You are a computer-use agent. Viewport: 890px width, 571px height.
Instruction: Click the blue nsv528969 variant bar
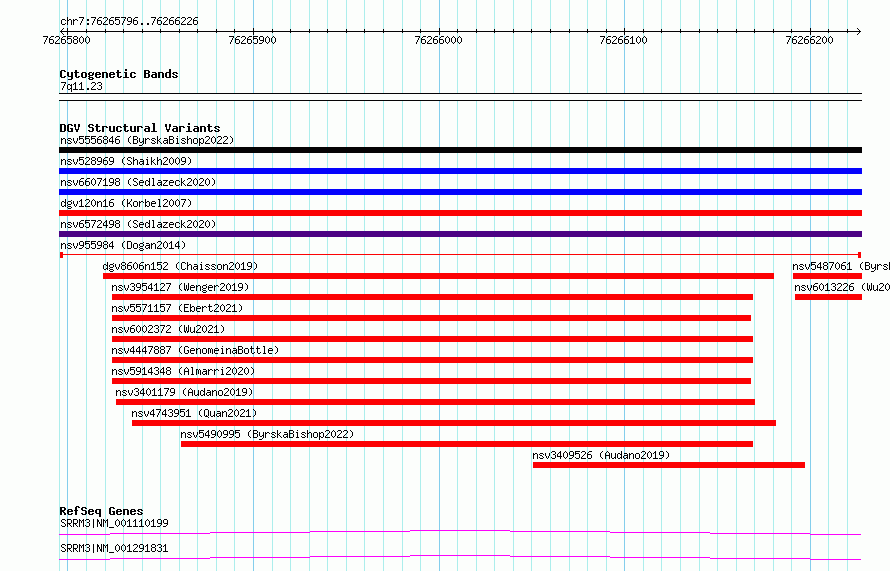coord(460,171)
